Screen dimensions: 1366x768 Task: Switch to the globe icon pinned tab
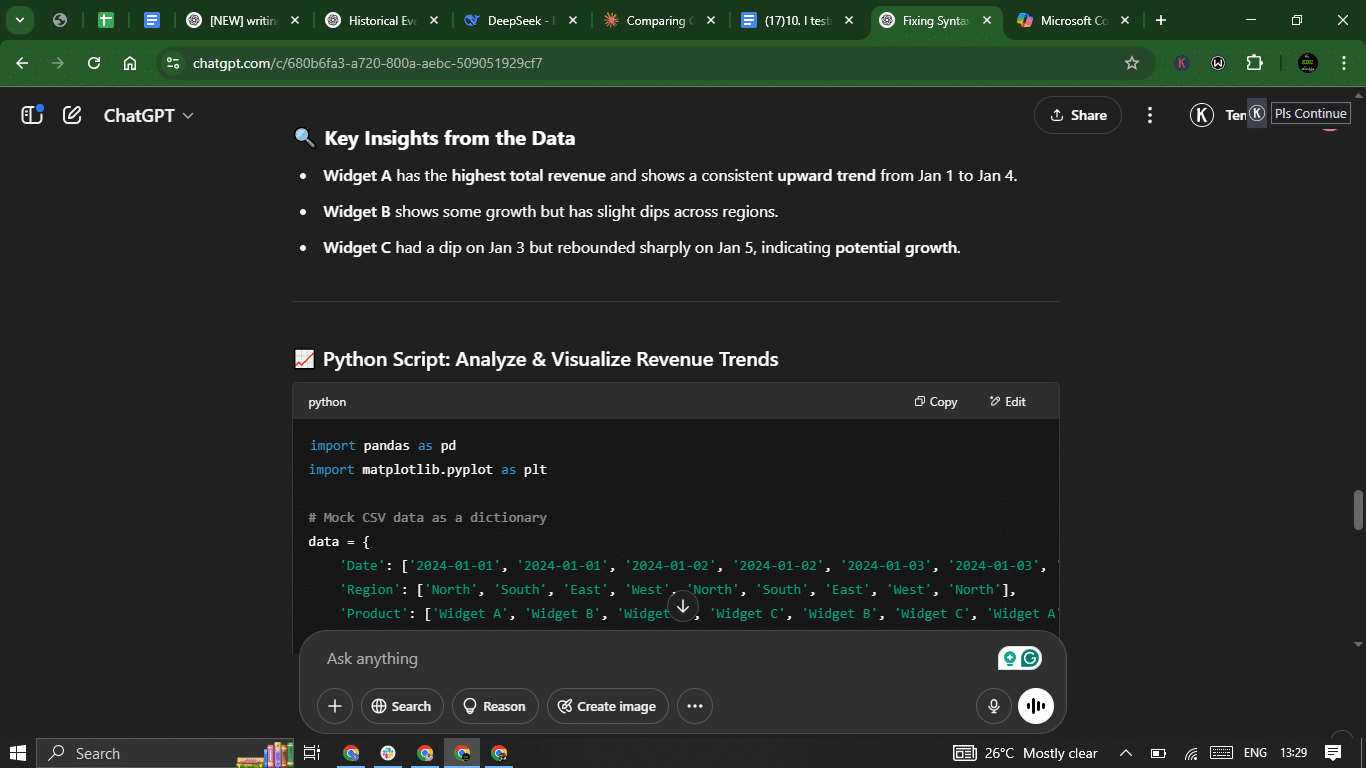[x=60, y=20]
